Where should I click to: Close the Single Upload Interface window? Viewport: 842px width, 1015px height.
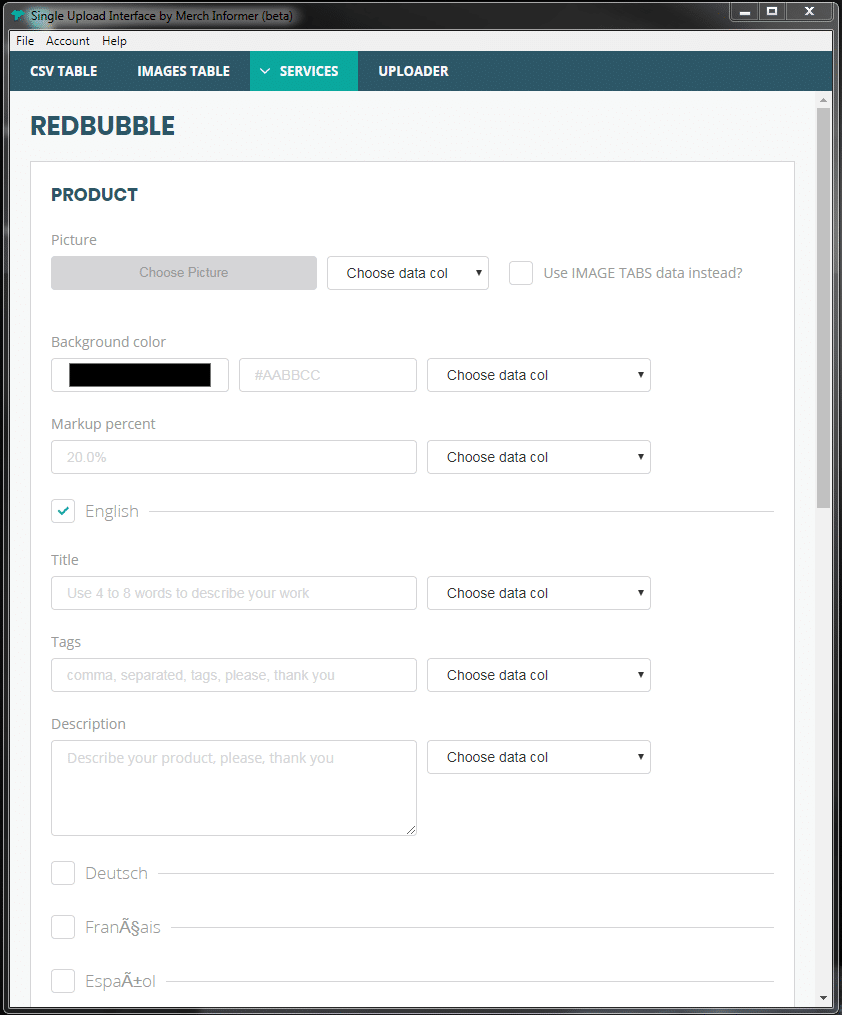click(x=809, y=12)
